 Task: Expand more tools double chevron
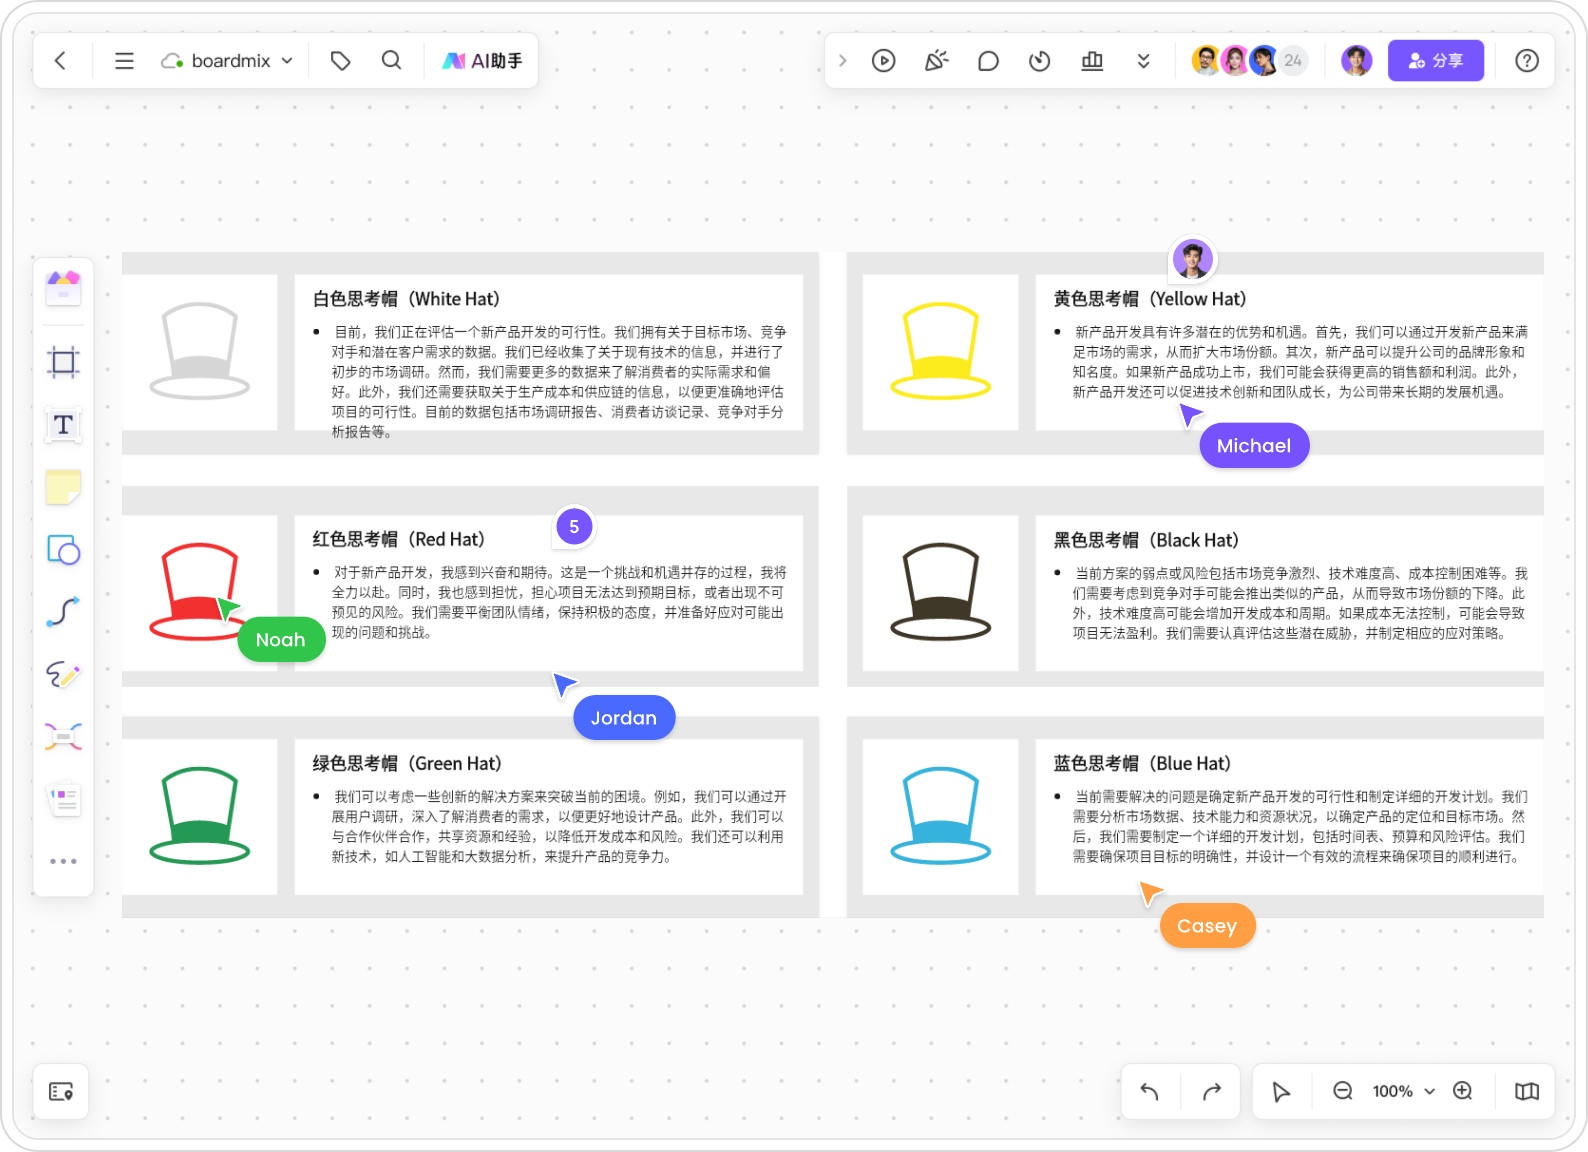(1143, 61)
